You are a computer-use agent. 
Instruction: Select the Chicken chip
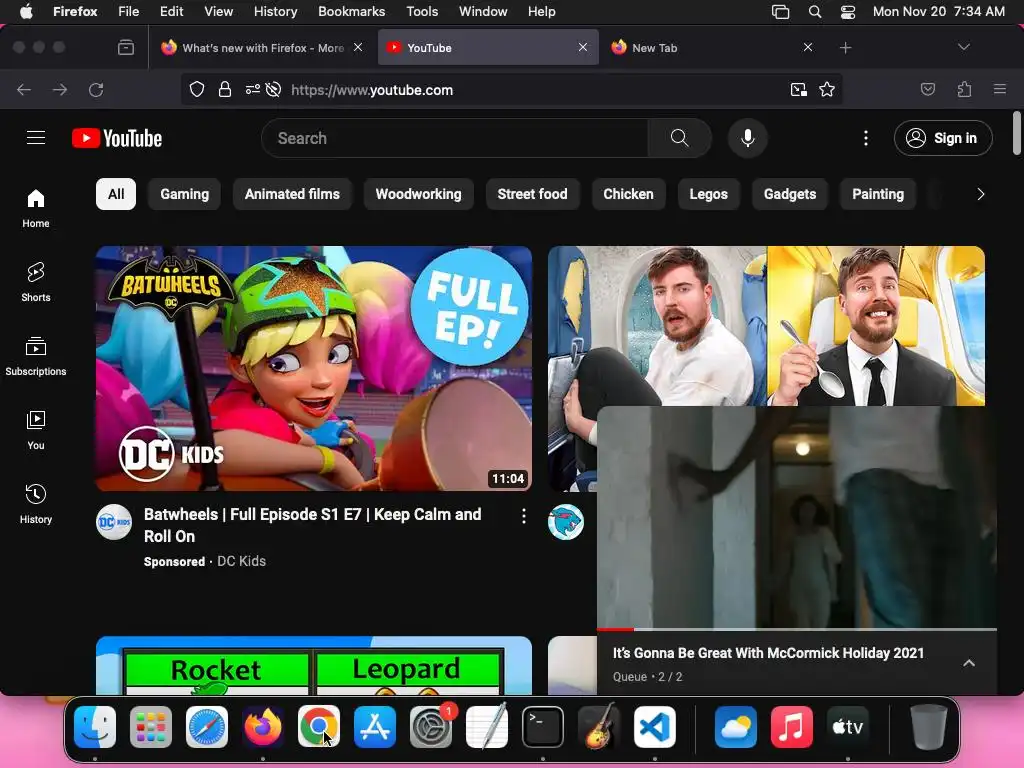tap(628, 194)
